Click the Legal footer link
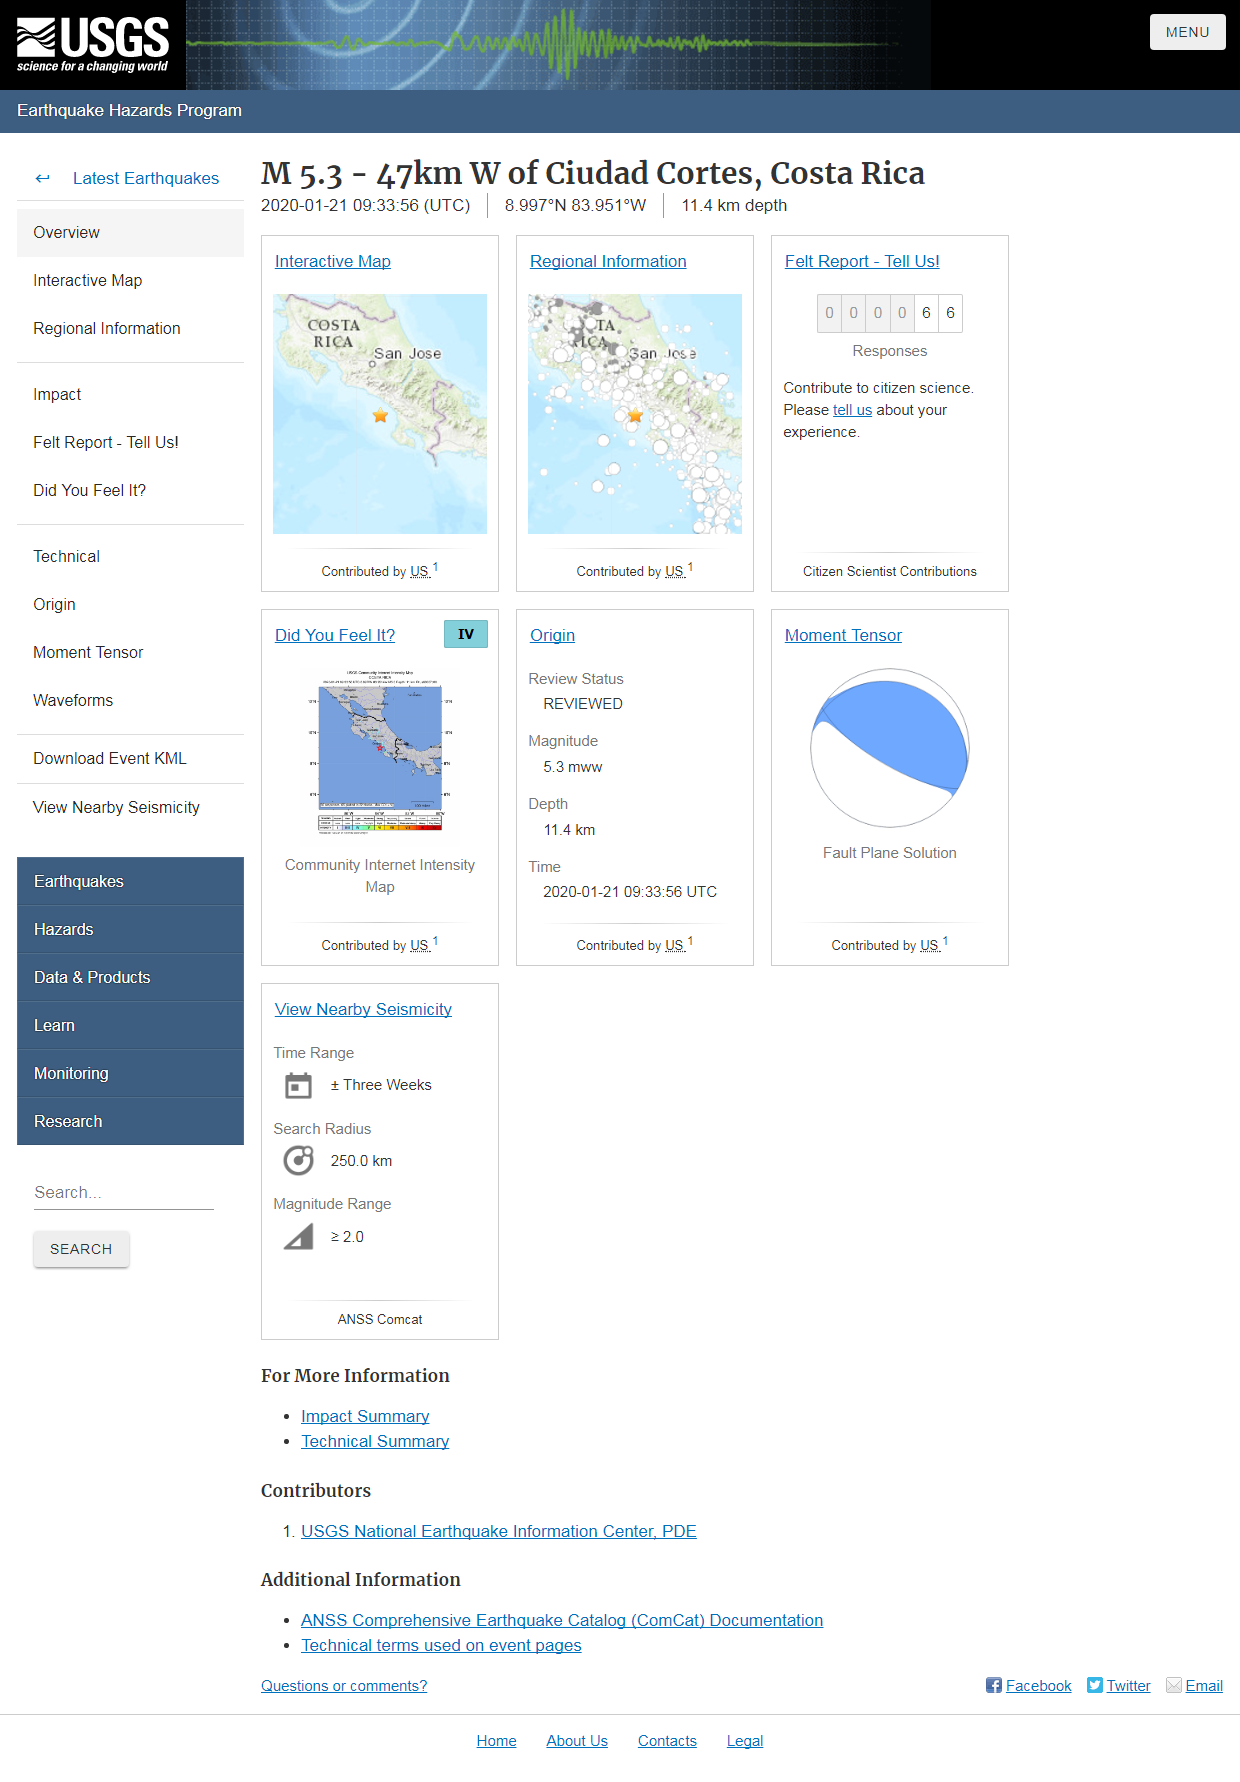 click(745, 1741)
